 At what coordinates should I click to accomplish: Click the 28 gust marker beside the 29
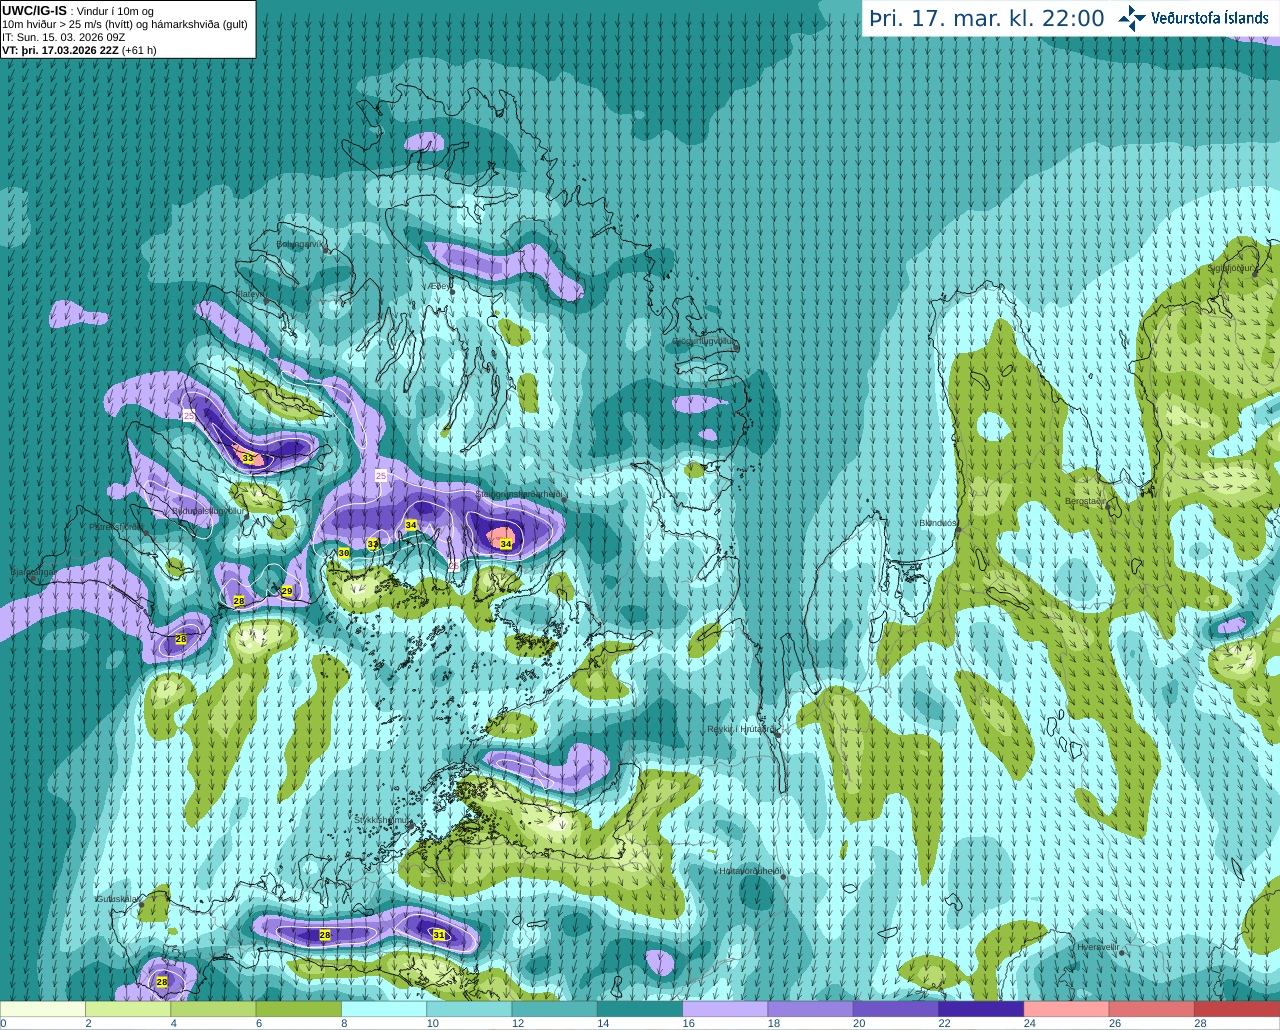pyautogui.click(x=239, y=601)
